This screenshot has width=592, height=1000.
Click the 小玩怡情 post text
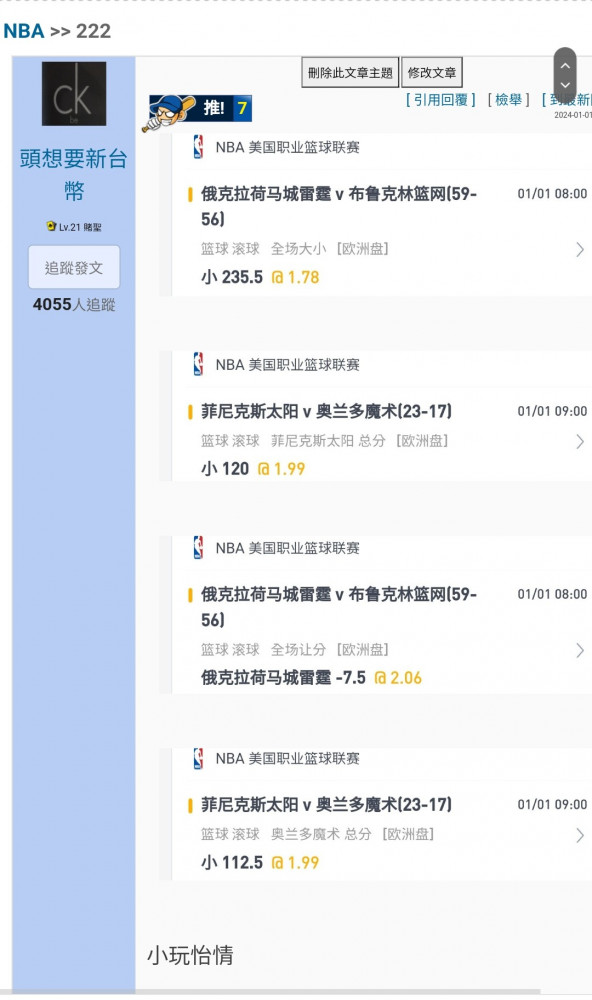tap(190, 955)
